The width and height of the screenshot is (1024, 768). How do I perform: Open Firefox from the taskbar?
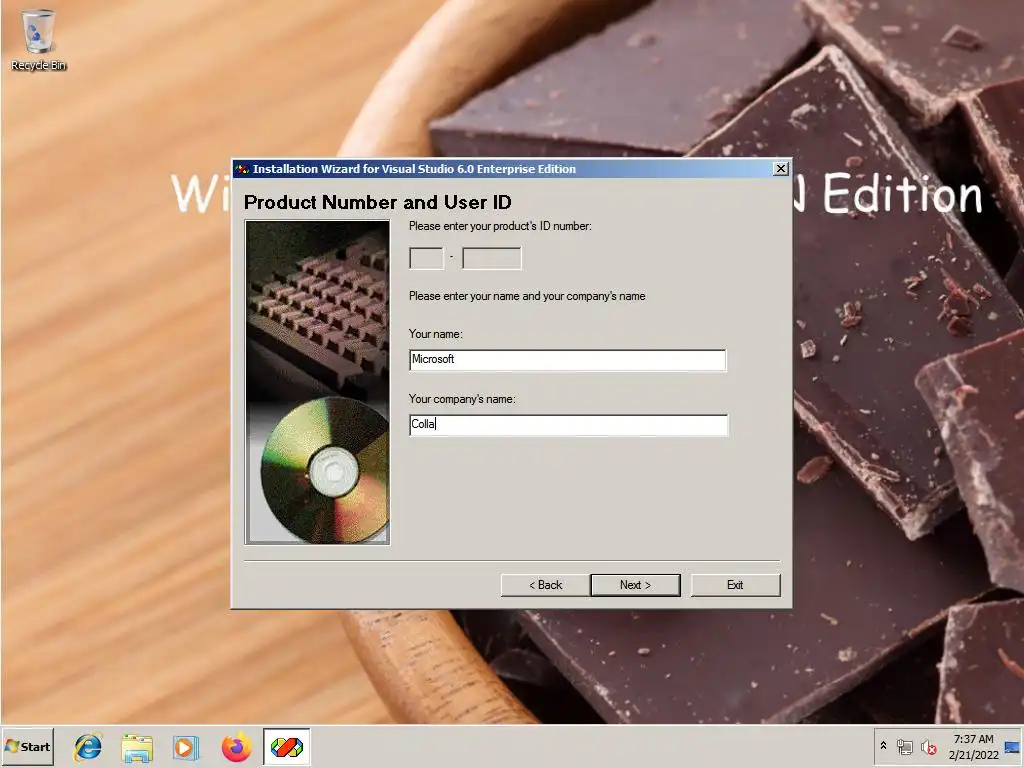(236, 747)
